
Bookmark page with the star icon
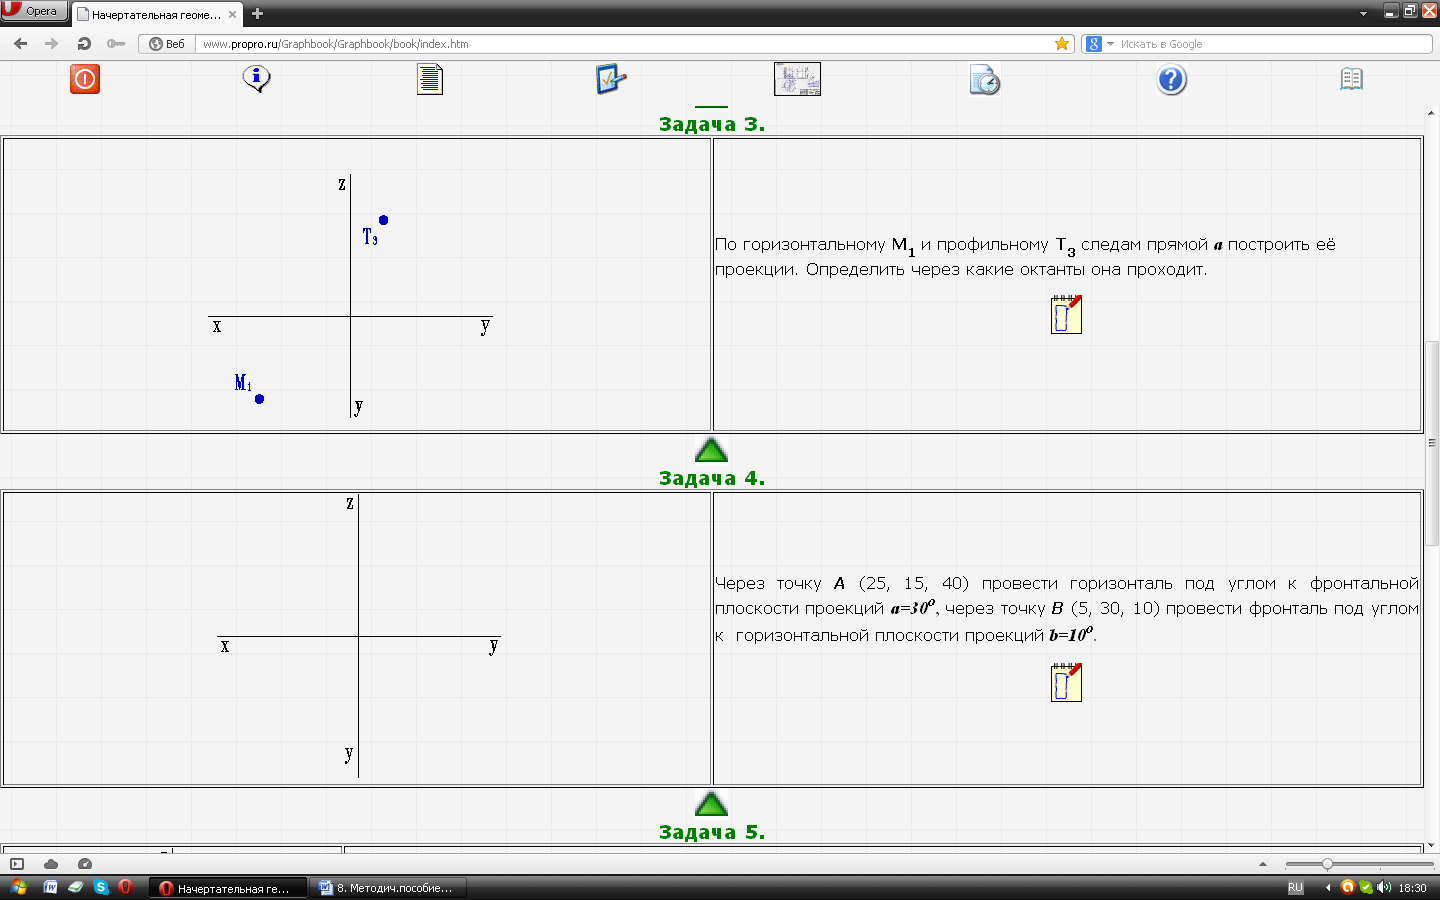(x=1061, y=44)
